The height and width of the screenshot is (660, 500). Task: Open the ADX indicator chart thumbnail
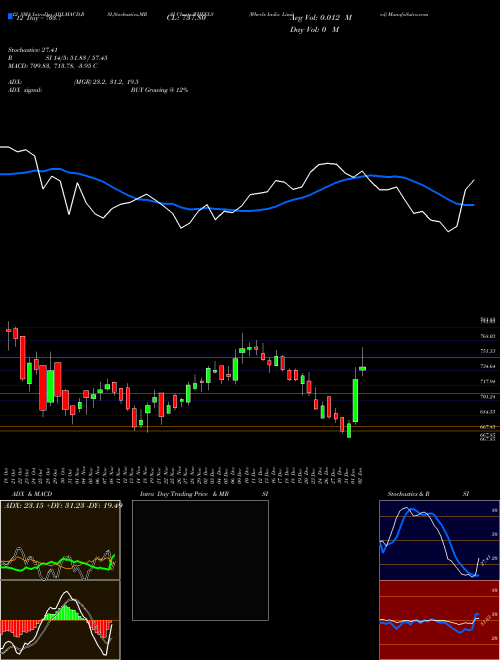coord(60,540)
